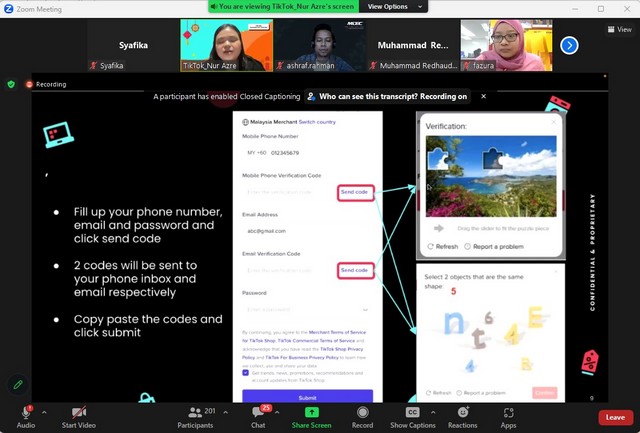This screenshot has height=433, width=640.
Task: Open the Reactions menu
Action: pyautogui.click(x=462, y=412)
